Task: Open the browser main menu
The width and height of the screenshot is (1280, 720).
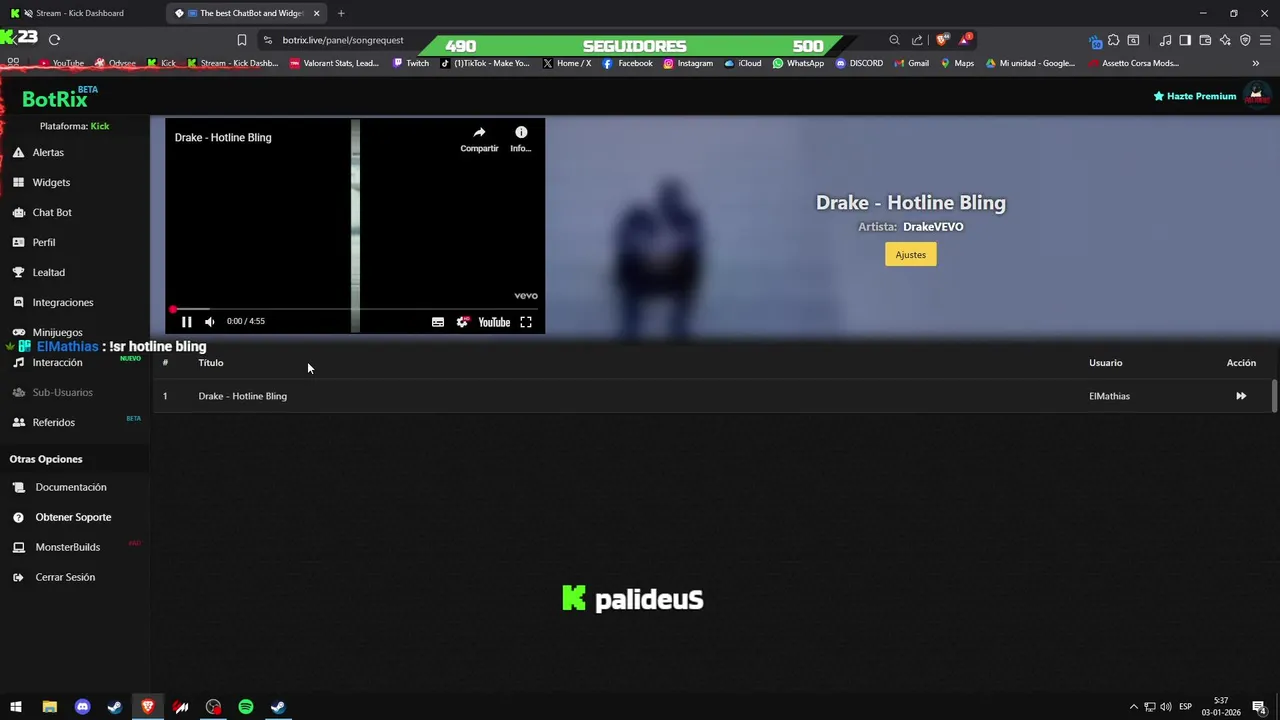Action: [x=1265, y=40]
